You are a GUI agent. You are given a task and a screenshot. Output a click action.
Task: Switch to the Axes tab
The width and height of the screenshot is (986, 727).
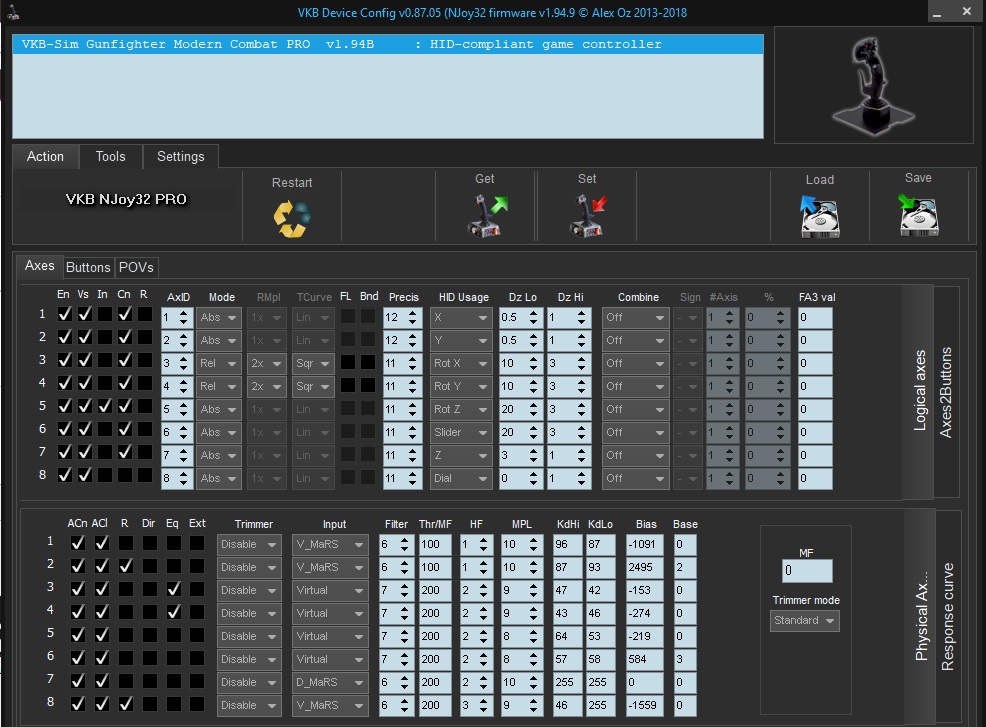point(40,266)
